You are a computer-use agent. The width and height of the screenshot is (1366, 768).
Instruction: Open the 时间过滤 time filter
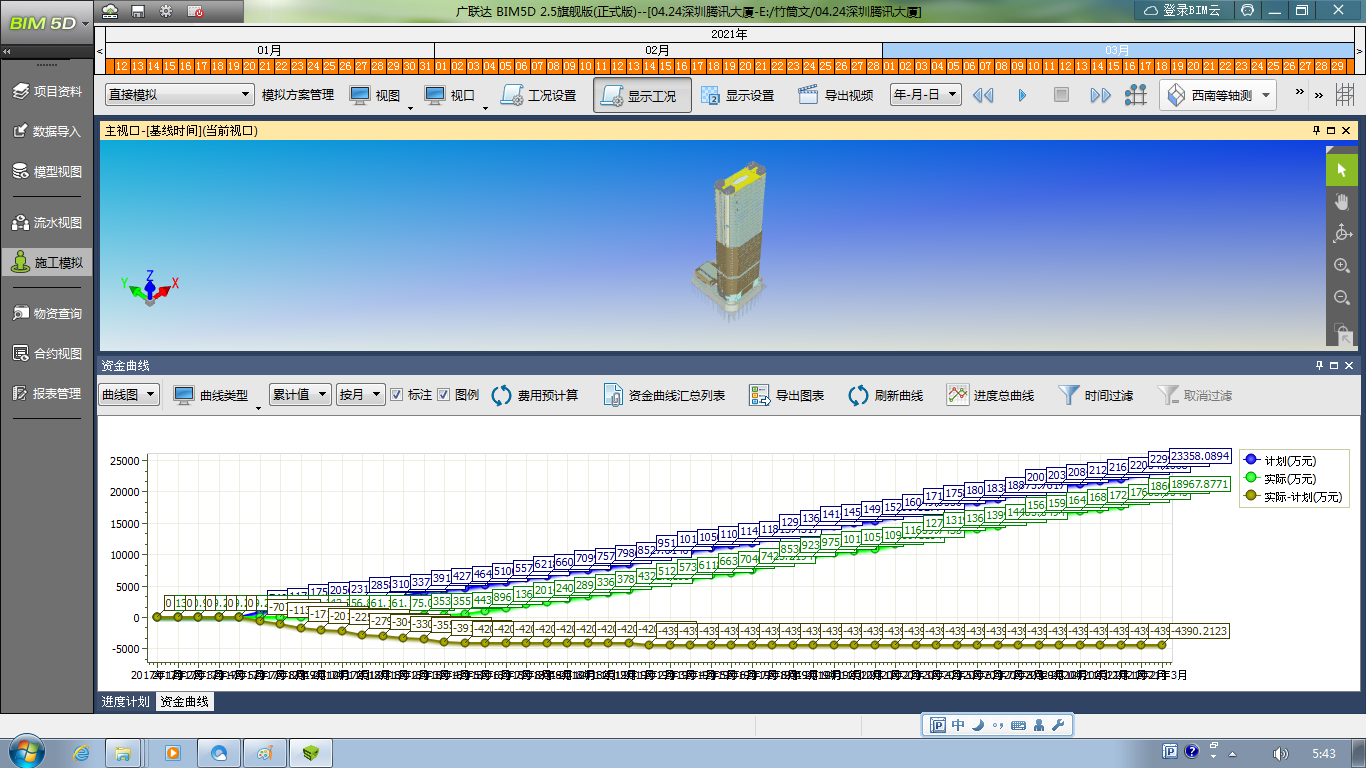(1069, 395)
